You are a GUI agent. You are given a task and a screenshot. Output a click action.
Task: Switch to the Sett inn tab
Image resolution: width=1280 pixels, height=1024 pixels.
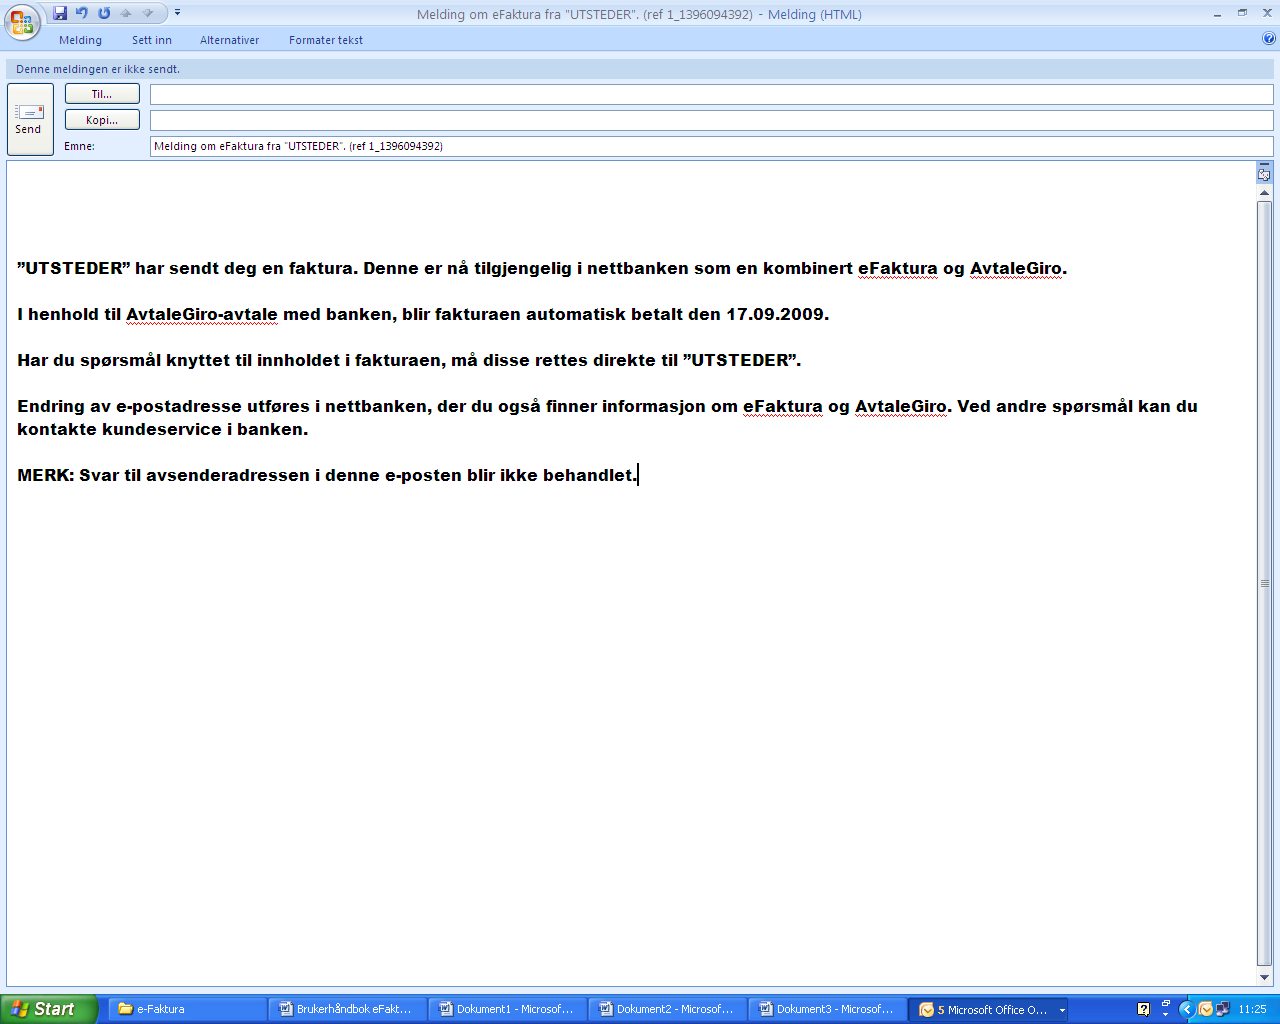[152, 40]
